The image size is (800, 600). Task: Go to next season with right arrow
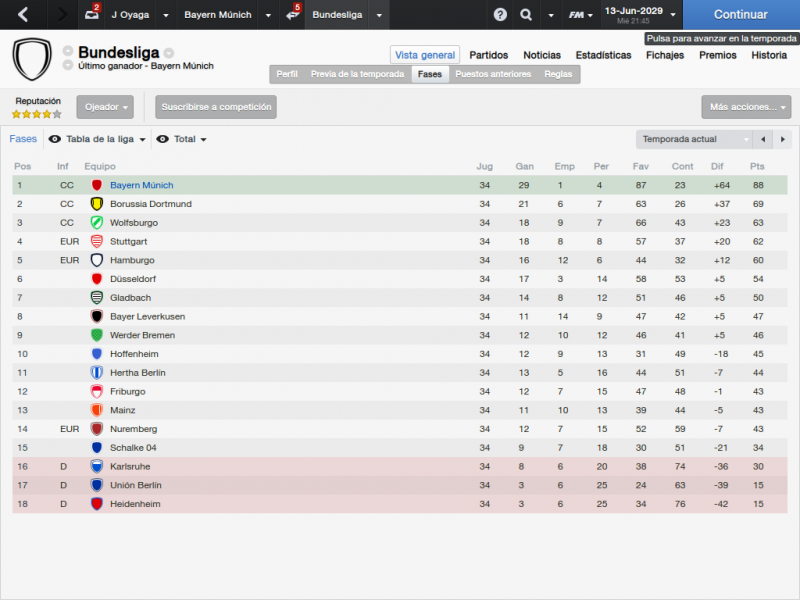[782, 139]
